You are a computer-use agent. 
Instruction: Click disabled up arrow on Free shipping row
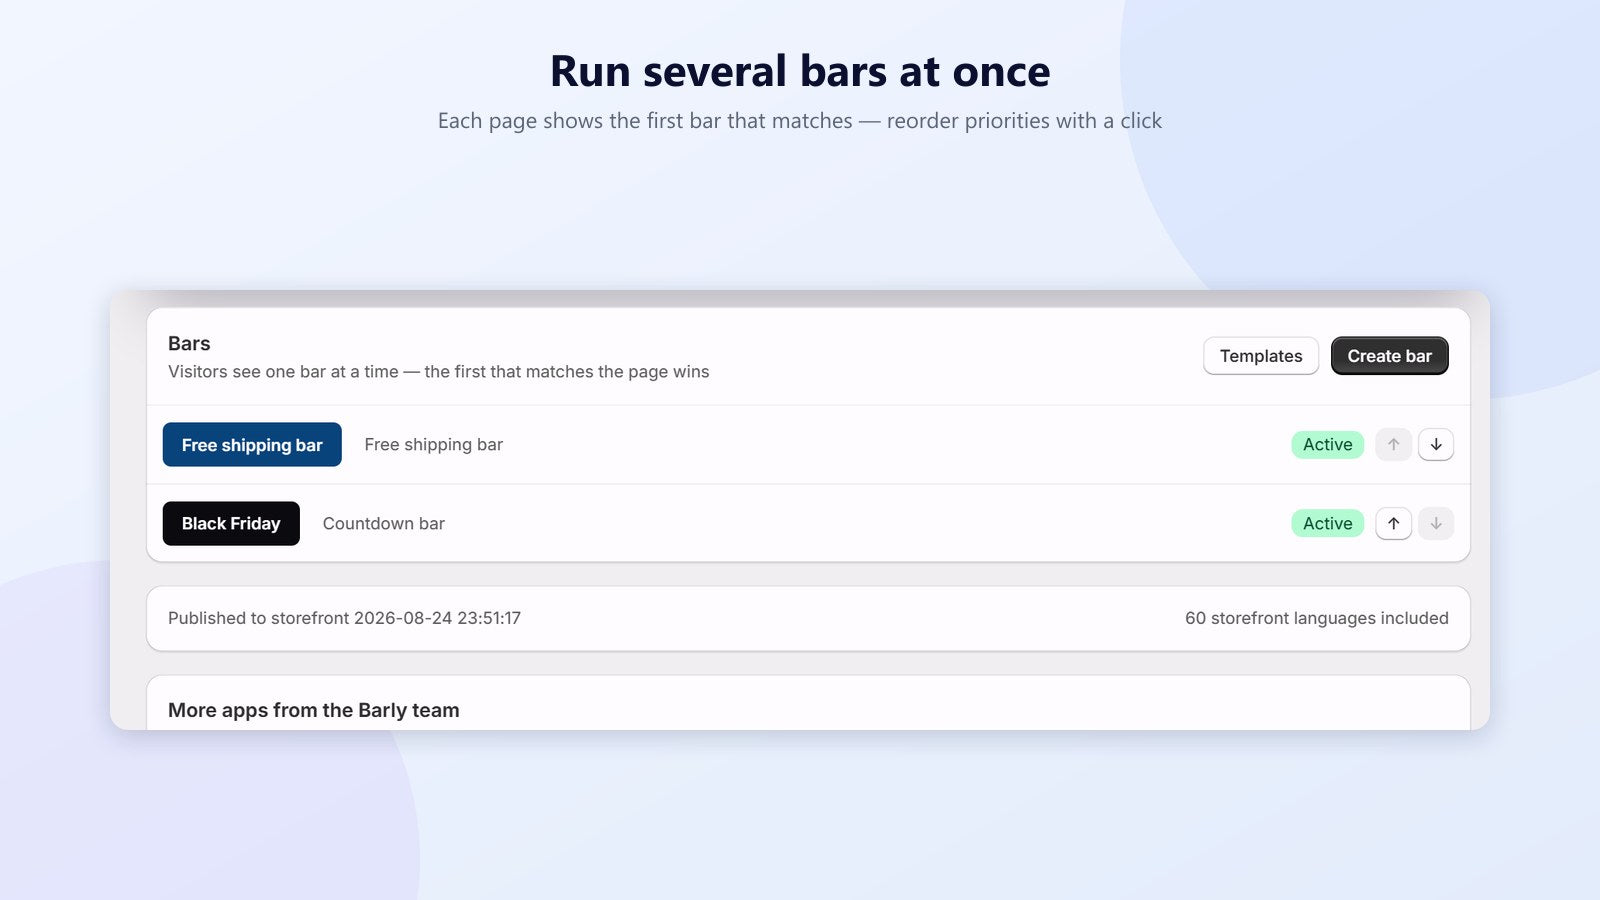[1393, 444]
